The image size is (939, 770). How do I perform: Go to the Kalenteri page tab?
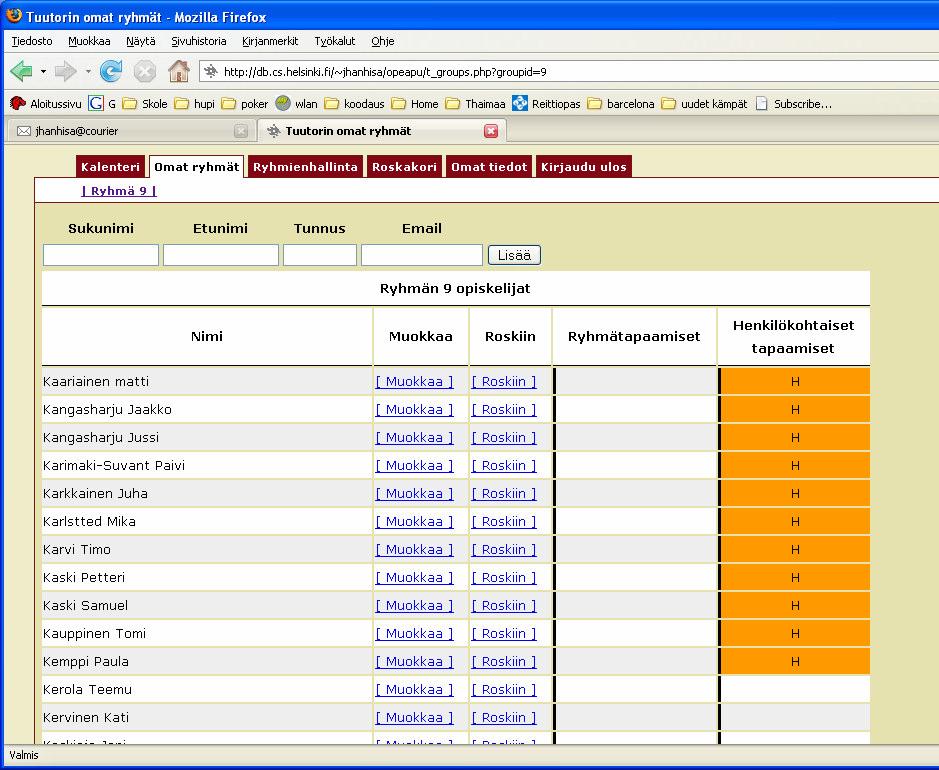[110, 166]
